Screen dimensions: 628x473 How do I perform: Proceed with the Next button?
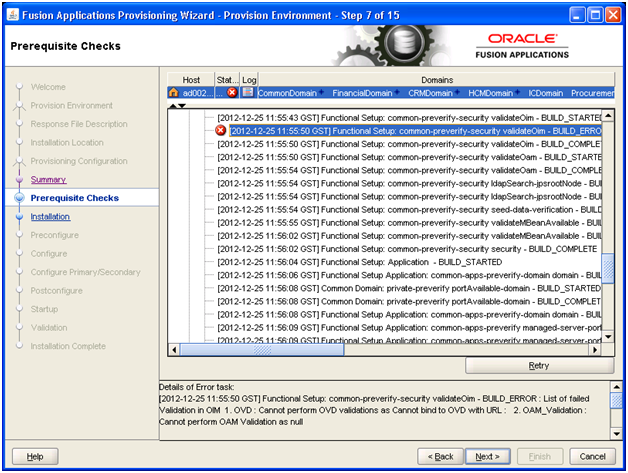pos(487,456)
